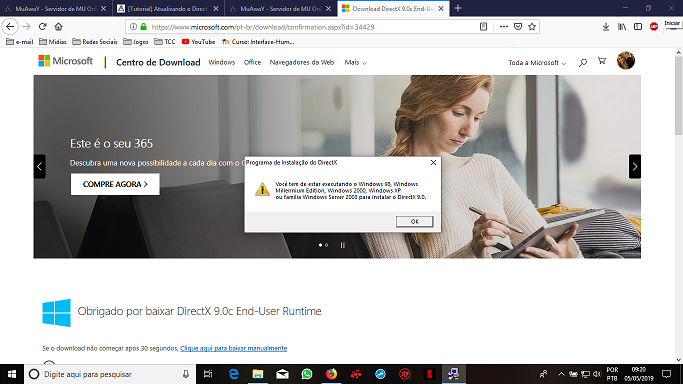Viewport: 683px width, 384px height.
Task: Click OK in the DirectX dialog
Action: (414, 222)
